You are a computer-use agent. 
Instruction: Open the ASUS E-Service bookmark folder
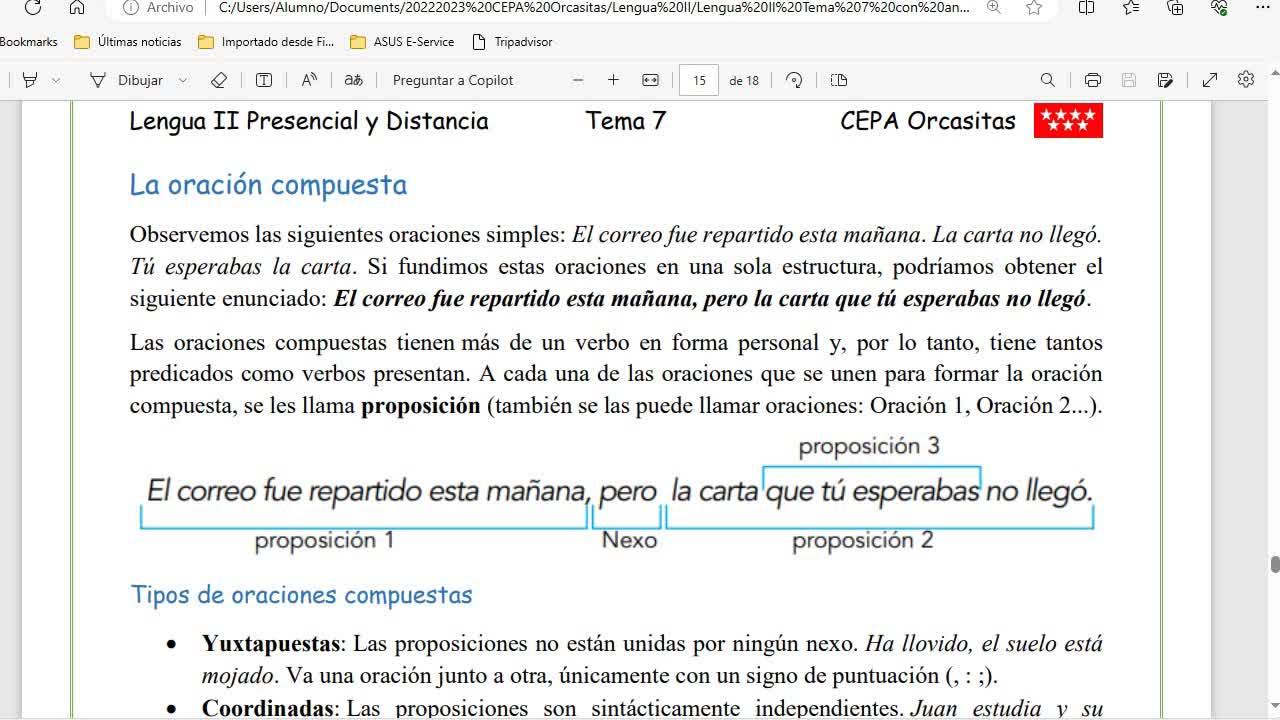click(402, 42)
